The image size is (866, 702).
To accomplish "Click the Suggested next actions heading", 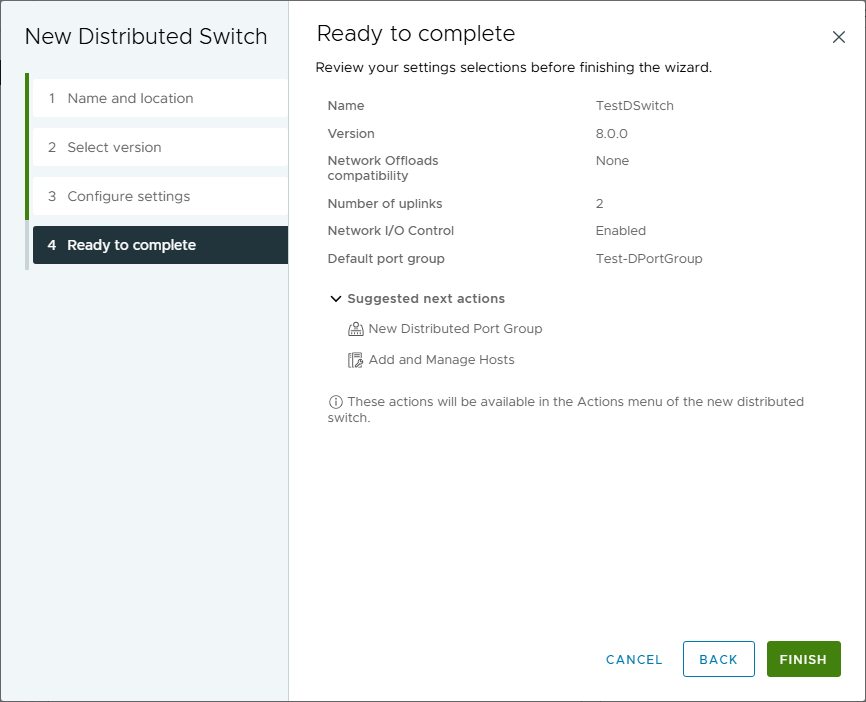I will point(426,299).
